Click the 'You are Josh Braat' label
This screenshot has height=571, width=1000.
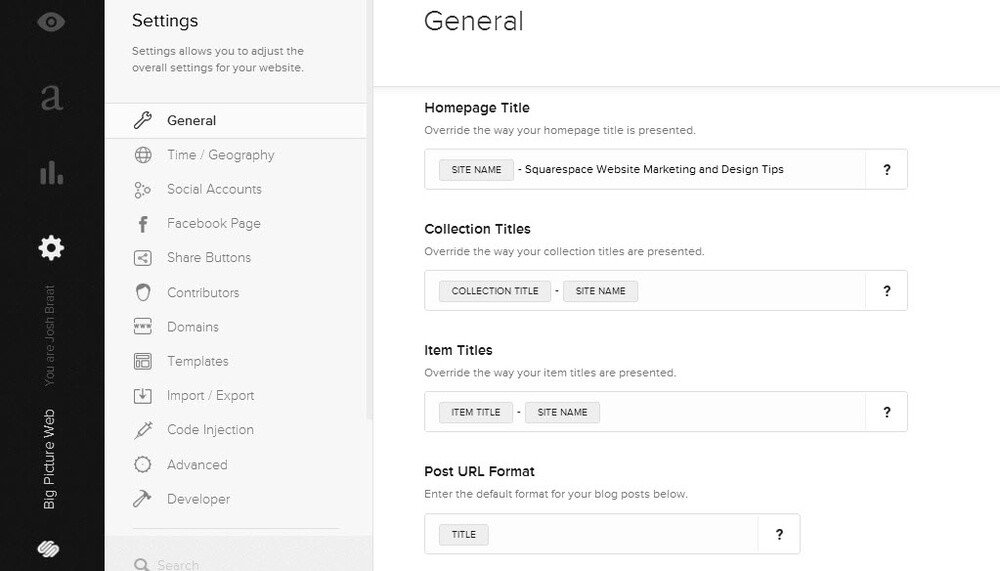tap(49, 335)
